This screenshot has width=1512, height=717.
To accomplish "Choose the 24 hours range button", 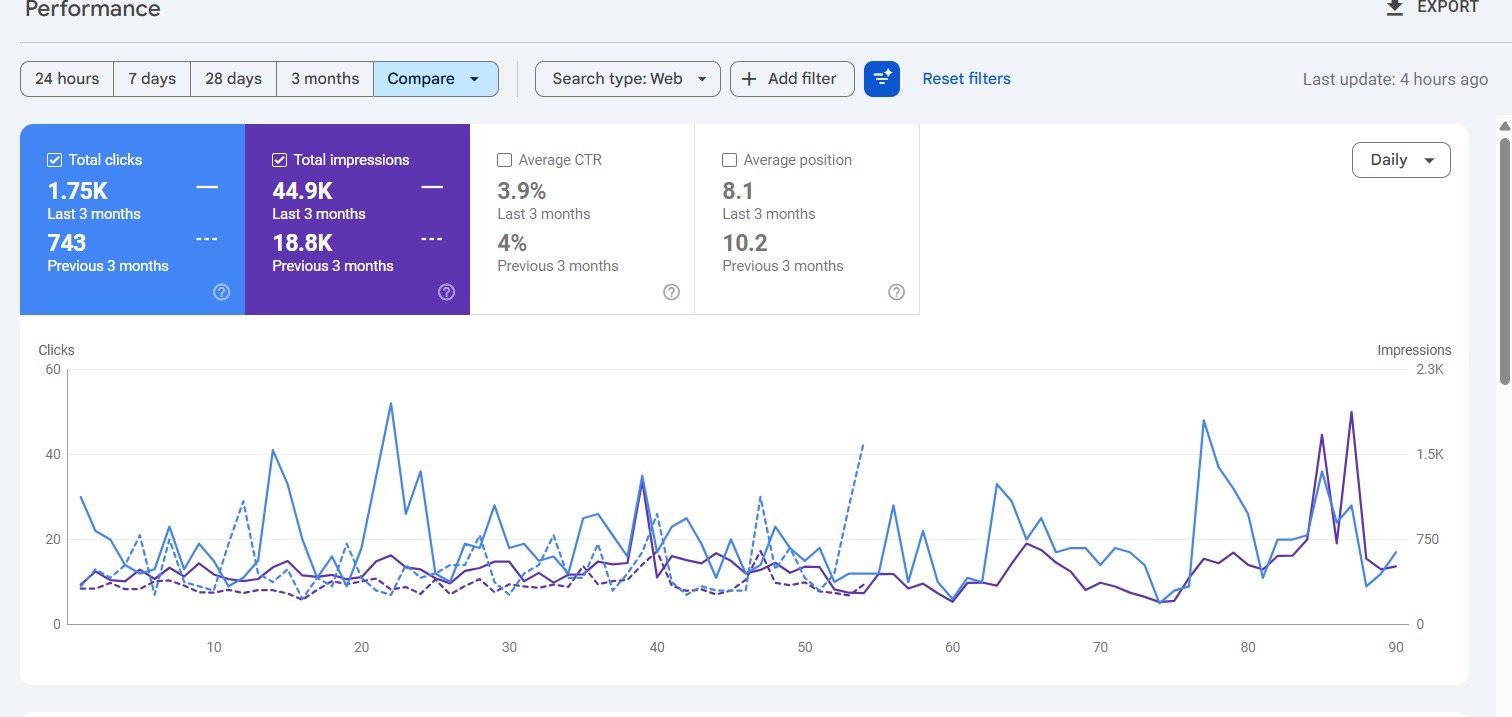I will click(x=67, y=79).
